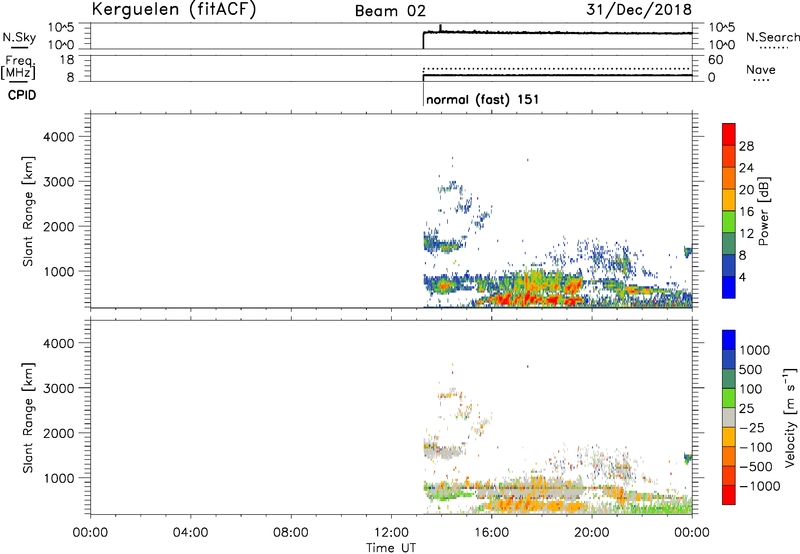The width and height of the screenshot is (800, 554).
Task: Click the date 31/Dec/2018
Action: point(639,9)
